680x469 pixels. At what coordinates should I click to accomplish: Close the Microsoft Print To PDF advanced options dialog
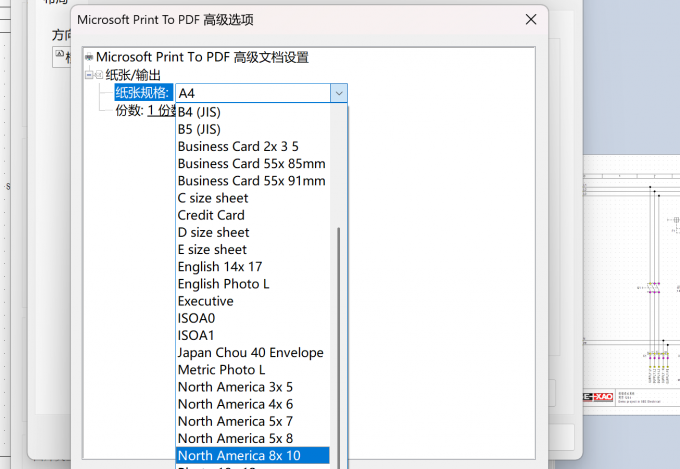[x=531, y=20]
